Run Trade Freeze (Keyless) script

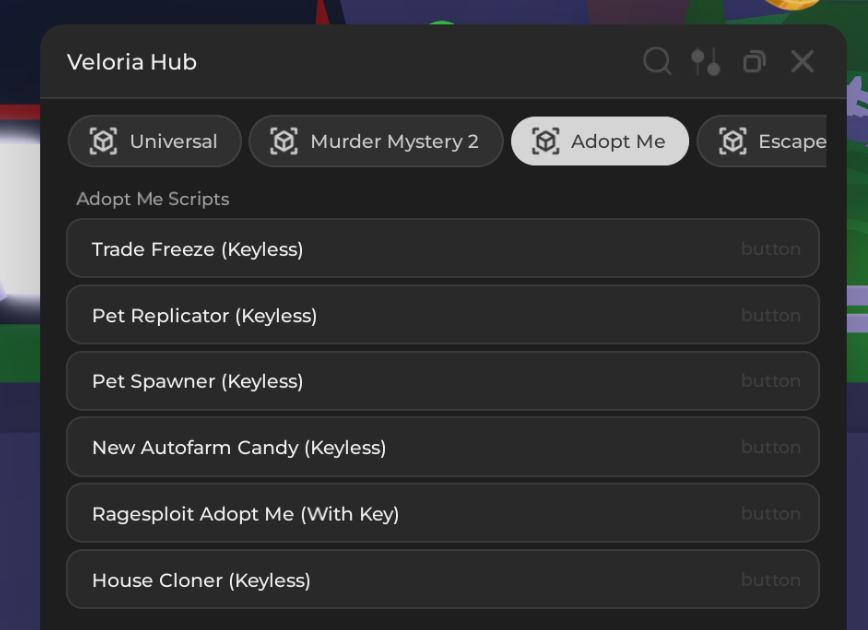pos(443,248)
